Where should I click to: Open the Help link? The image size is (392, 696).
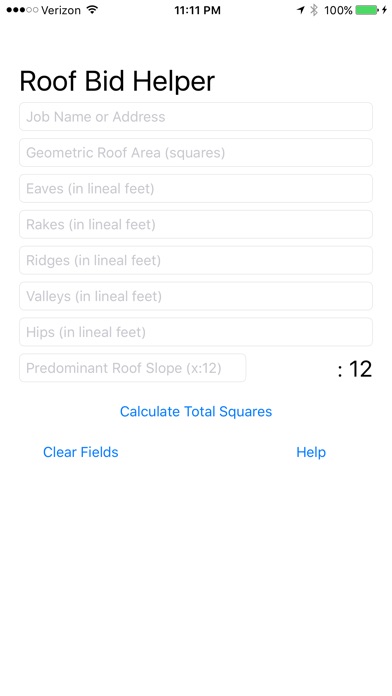click(311, 452)
